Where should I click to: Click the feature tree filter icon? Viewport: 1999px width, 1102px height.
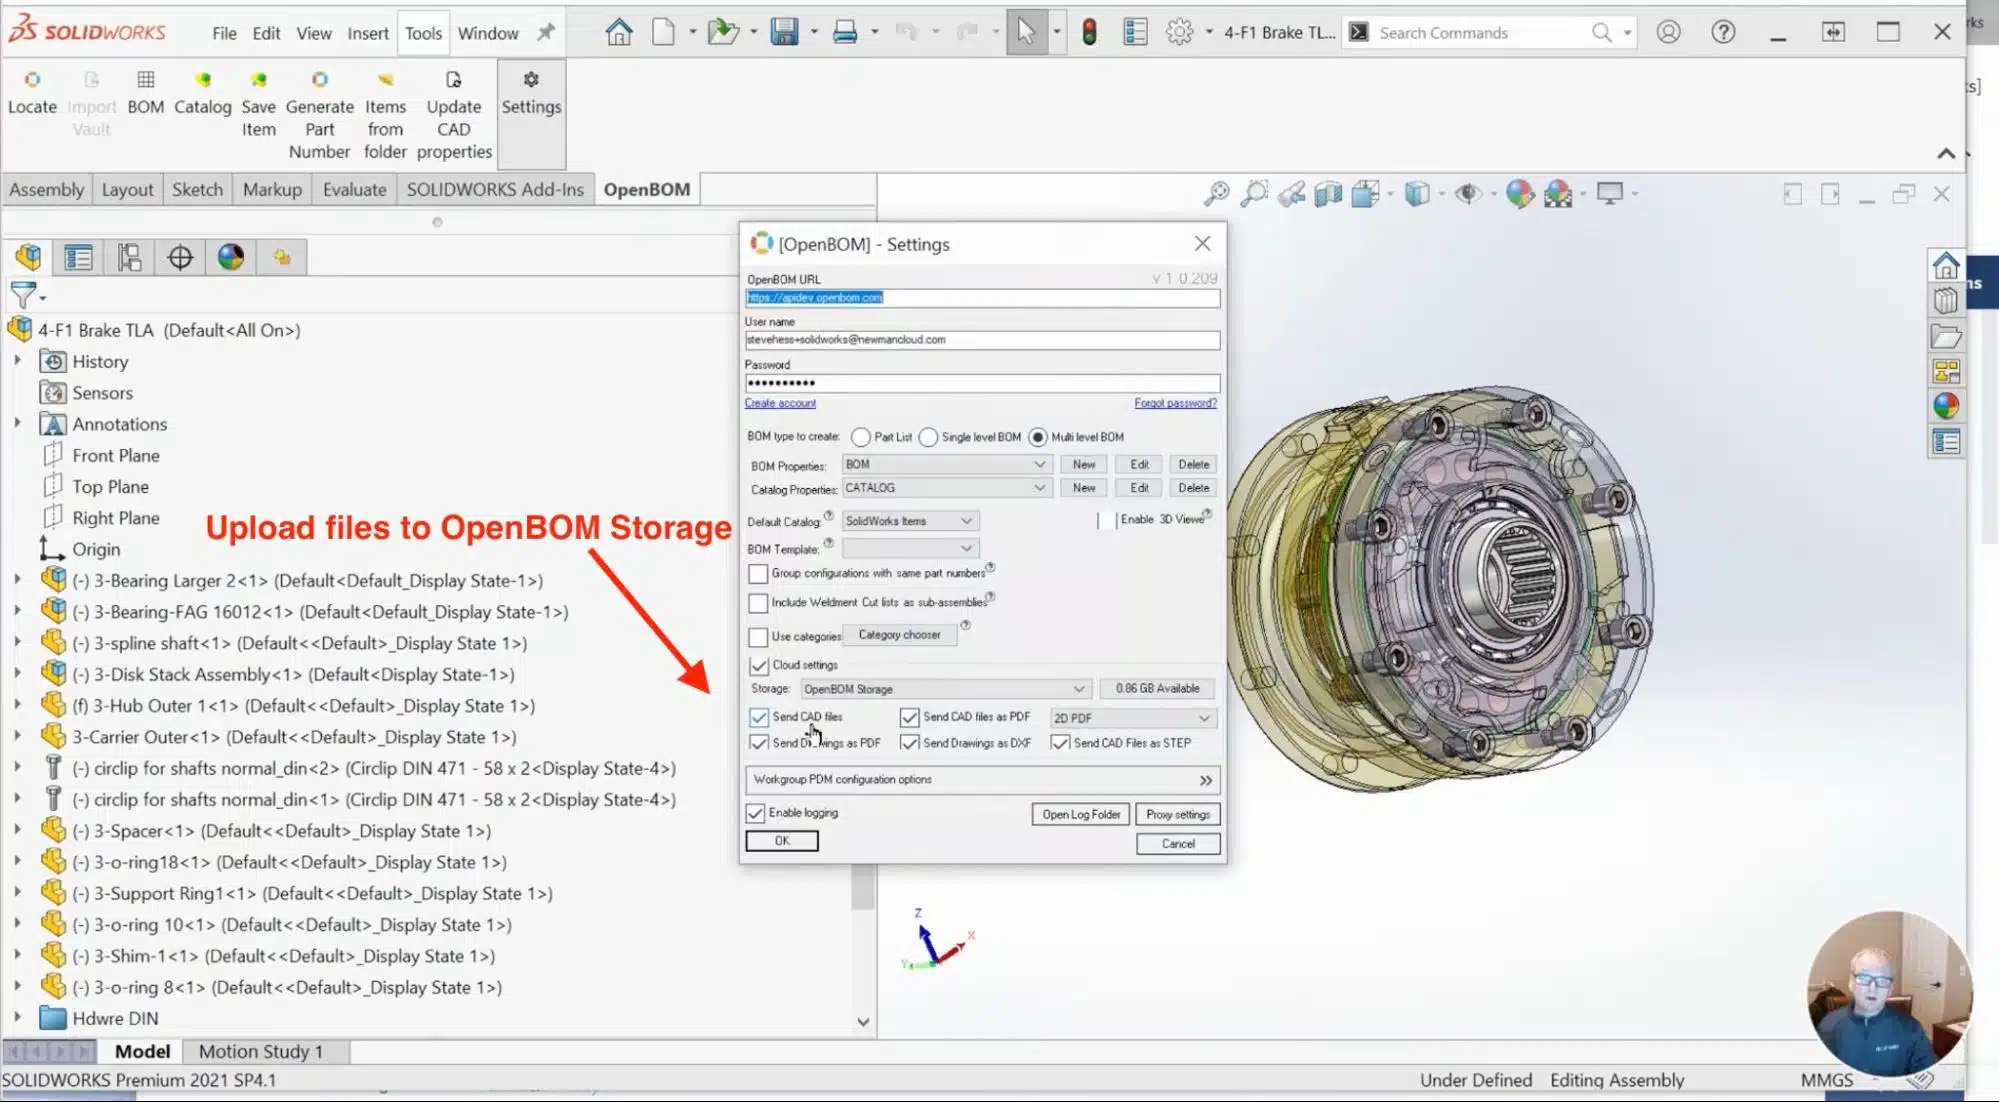[x=23, y=295]
